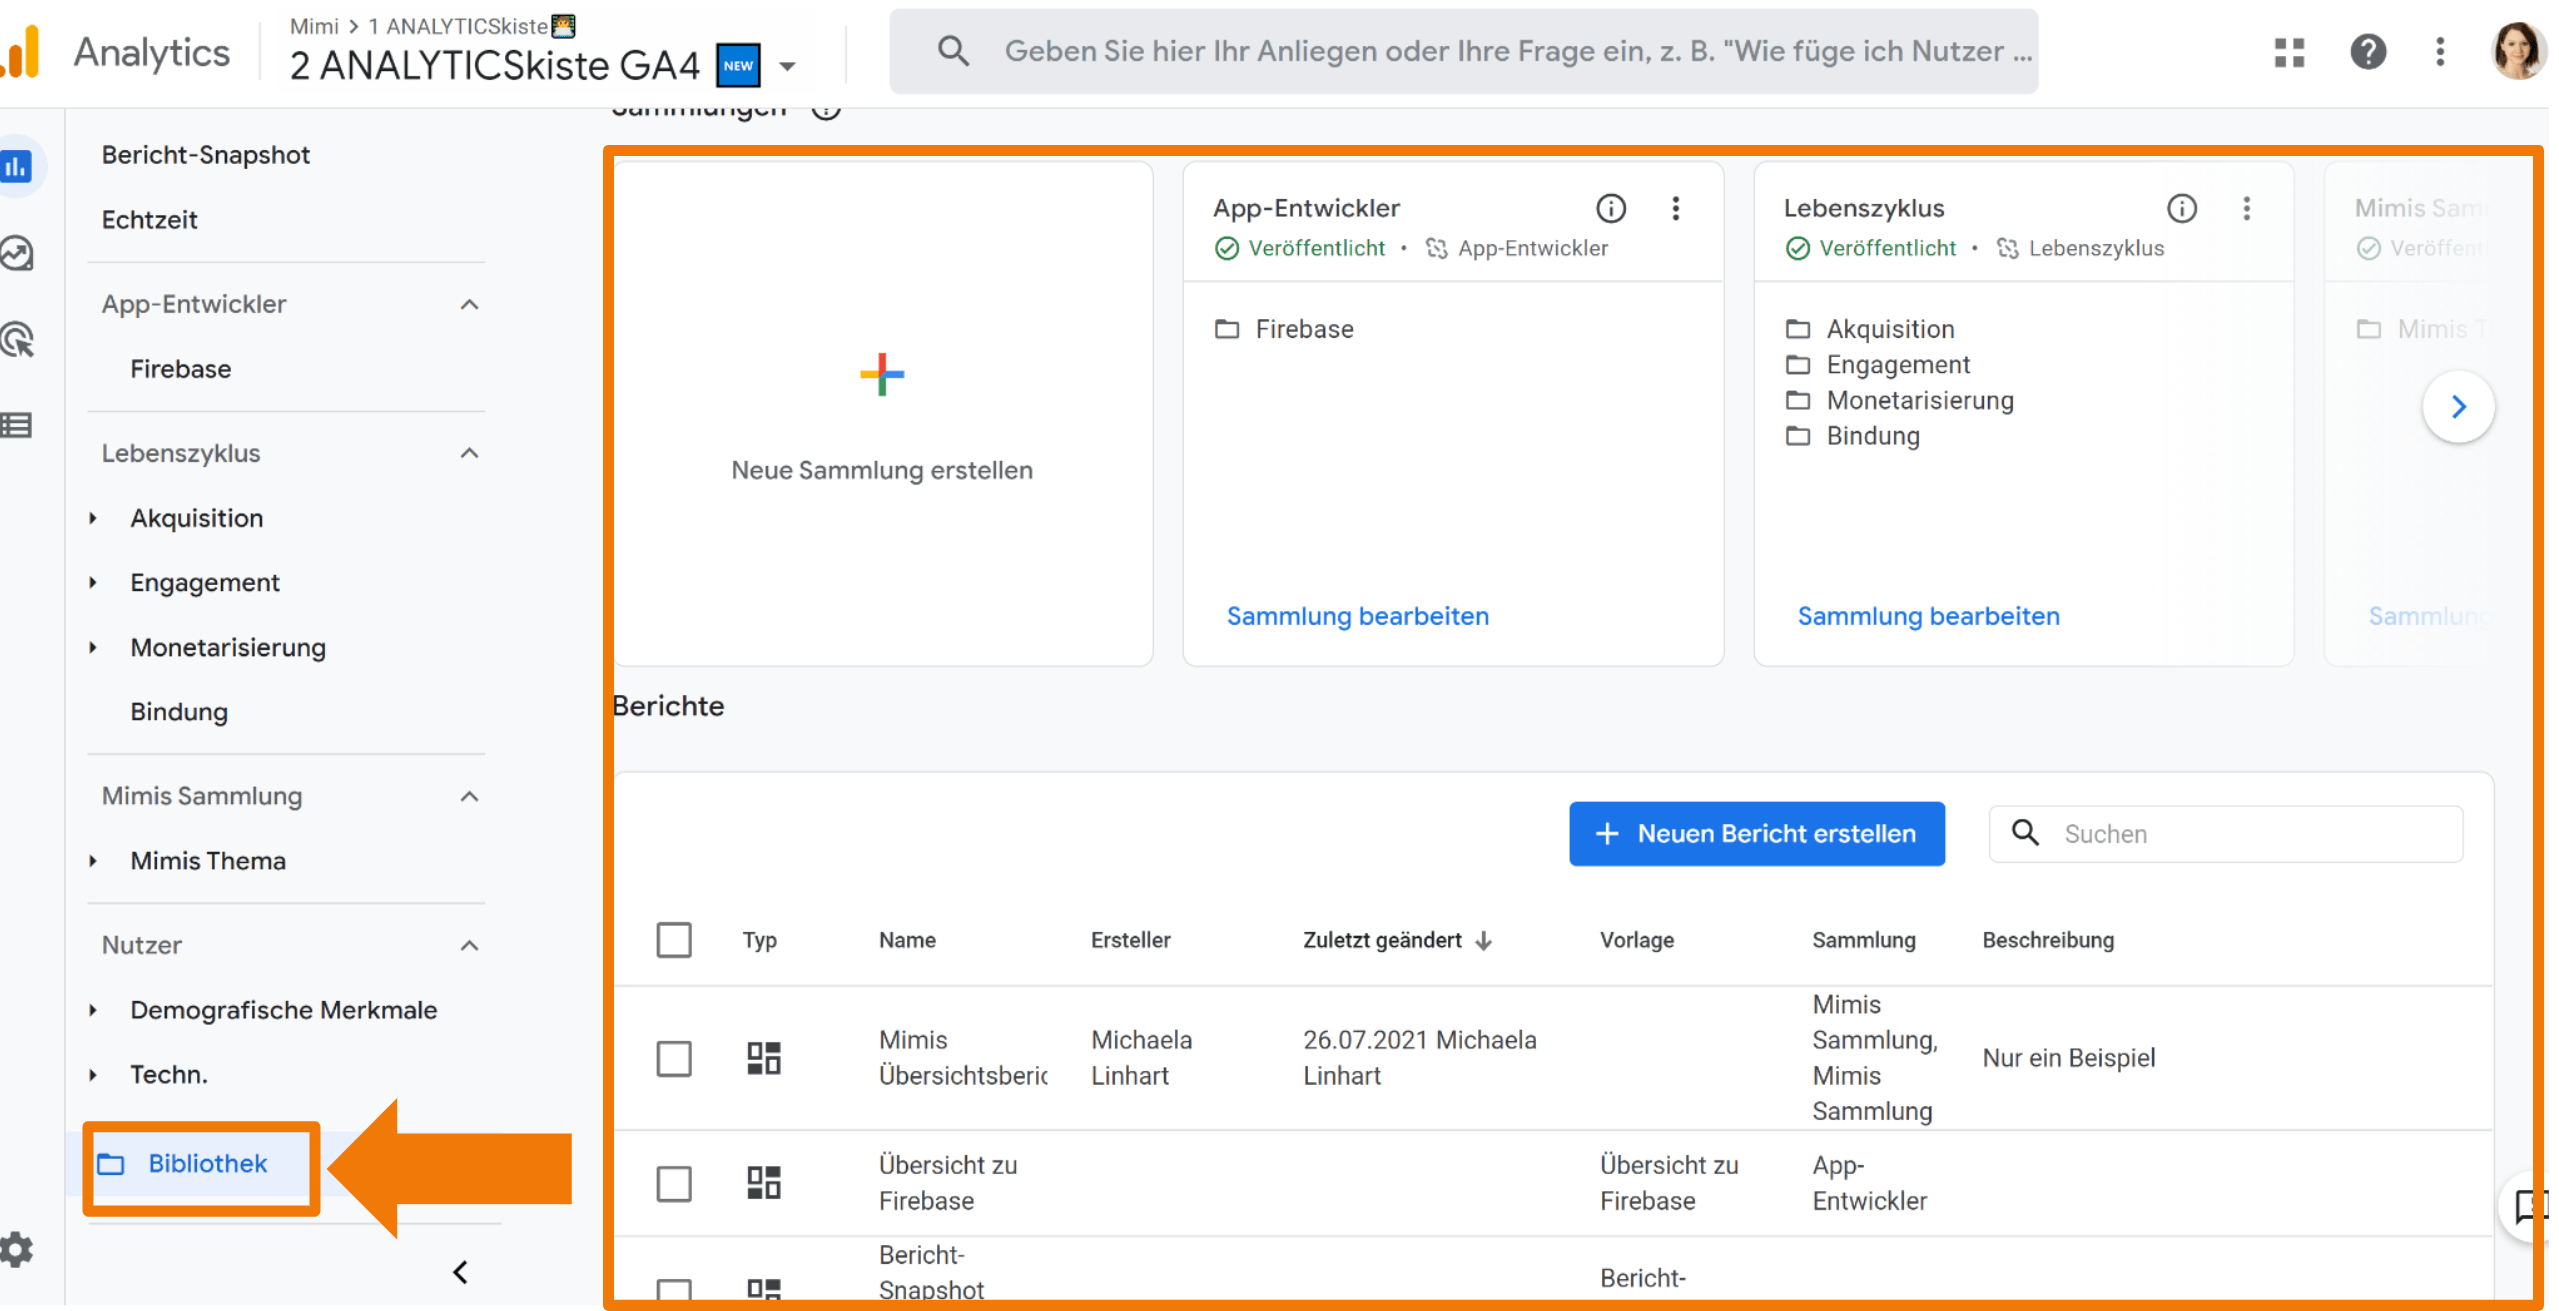Image resolution: width=2559 pixels, height=1311 pixels.
Task: Click Sammlung bearbeiten under App-Entwickler
Action: tap(1357, 616)
